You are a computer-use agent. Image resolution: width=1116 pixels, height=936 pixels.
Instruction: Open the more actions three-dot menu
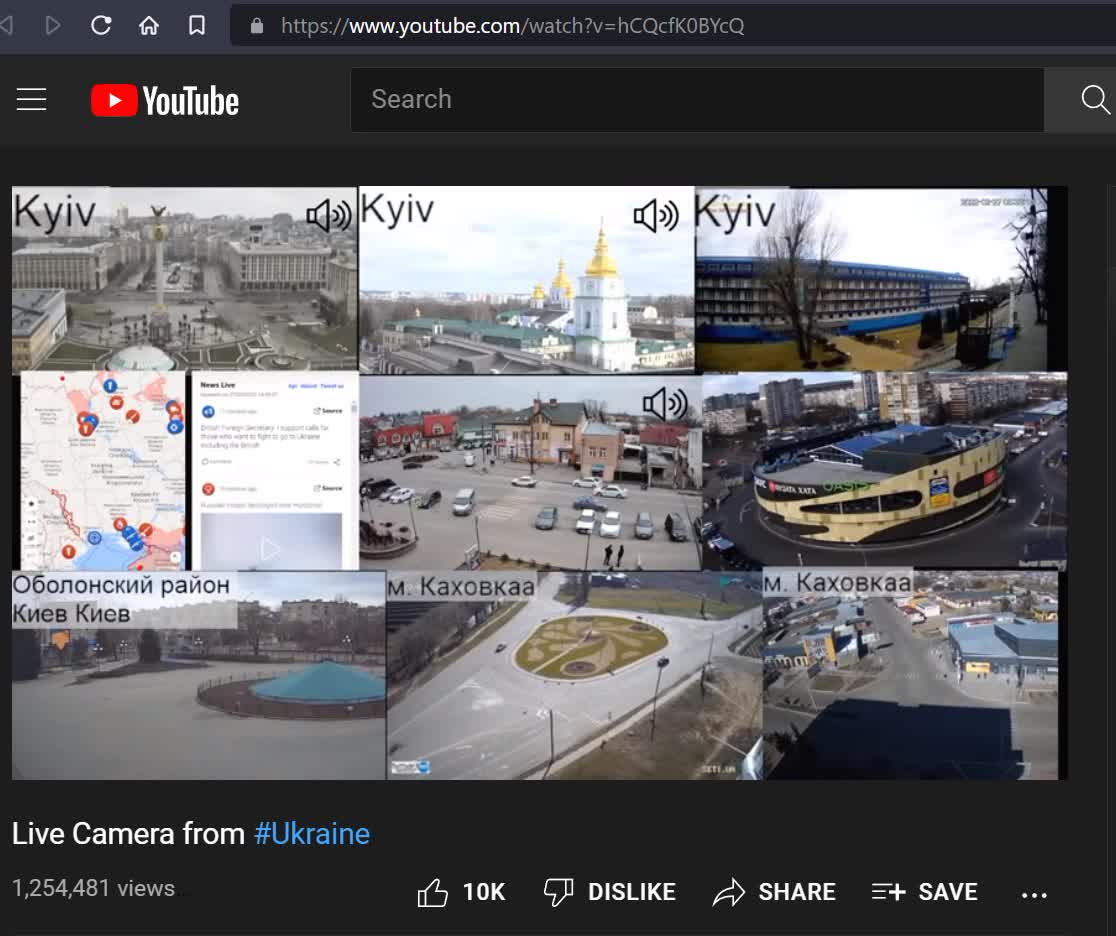pos(1034,895)
